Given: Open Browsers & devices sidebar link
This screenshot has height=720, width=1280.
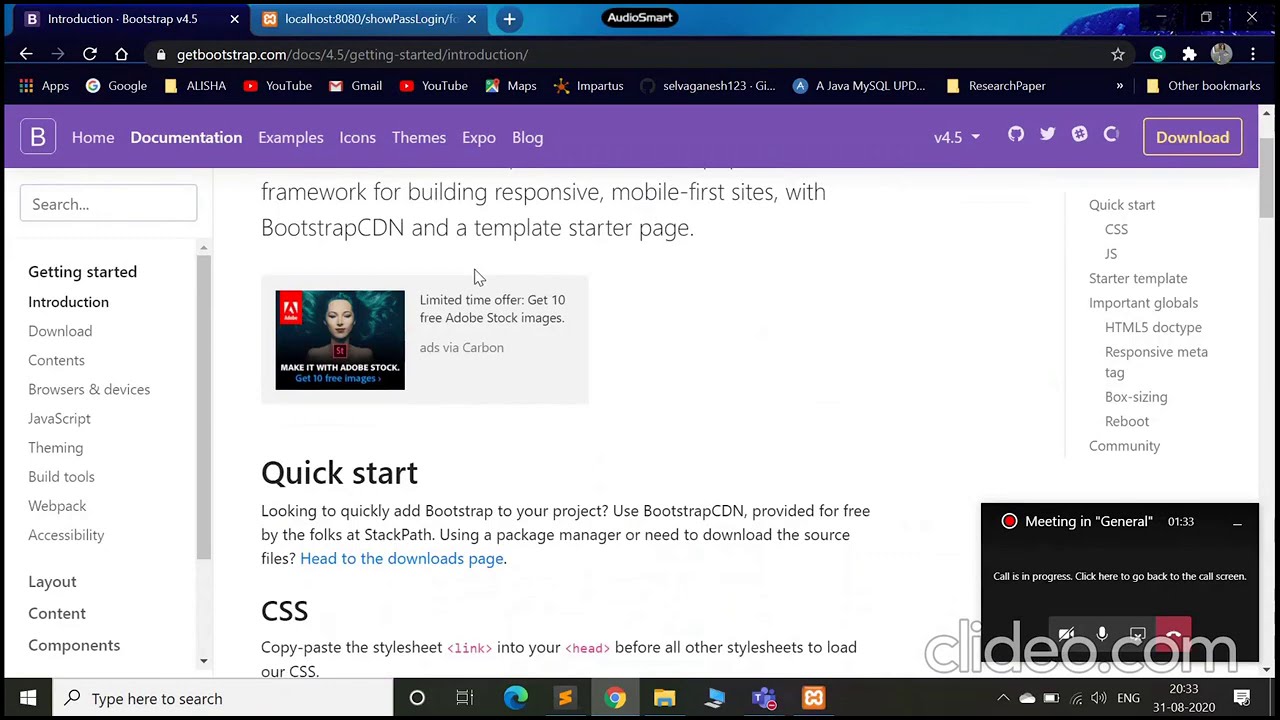Looking at the screenshot, I should pos(89,389).
